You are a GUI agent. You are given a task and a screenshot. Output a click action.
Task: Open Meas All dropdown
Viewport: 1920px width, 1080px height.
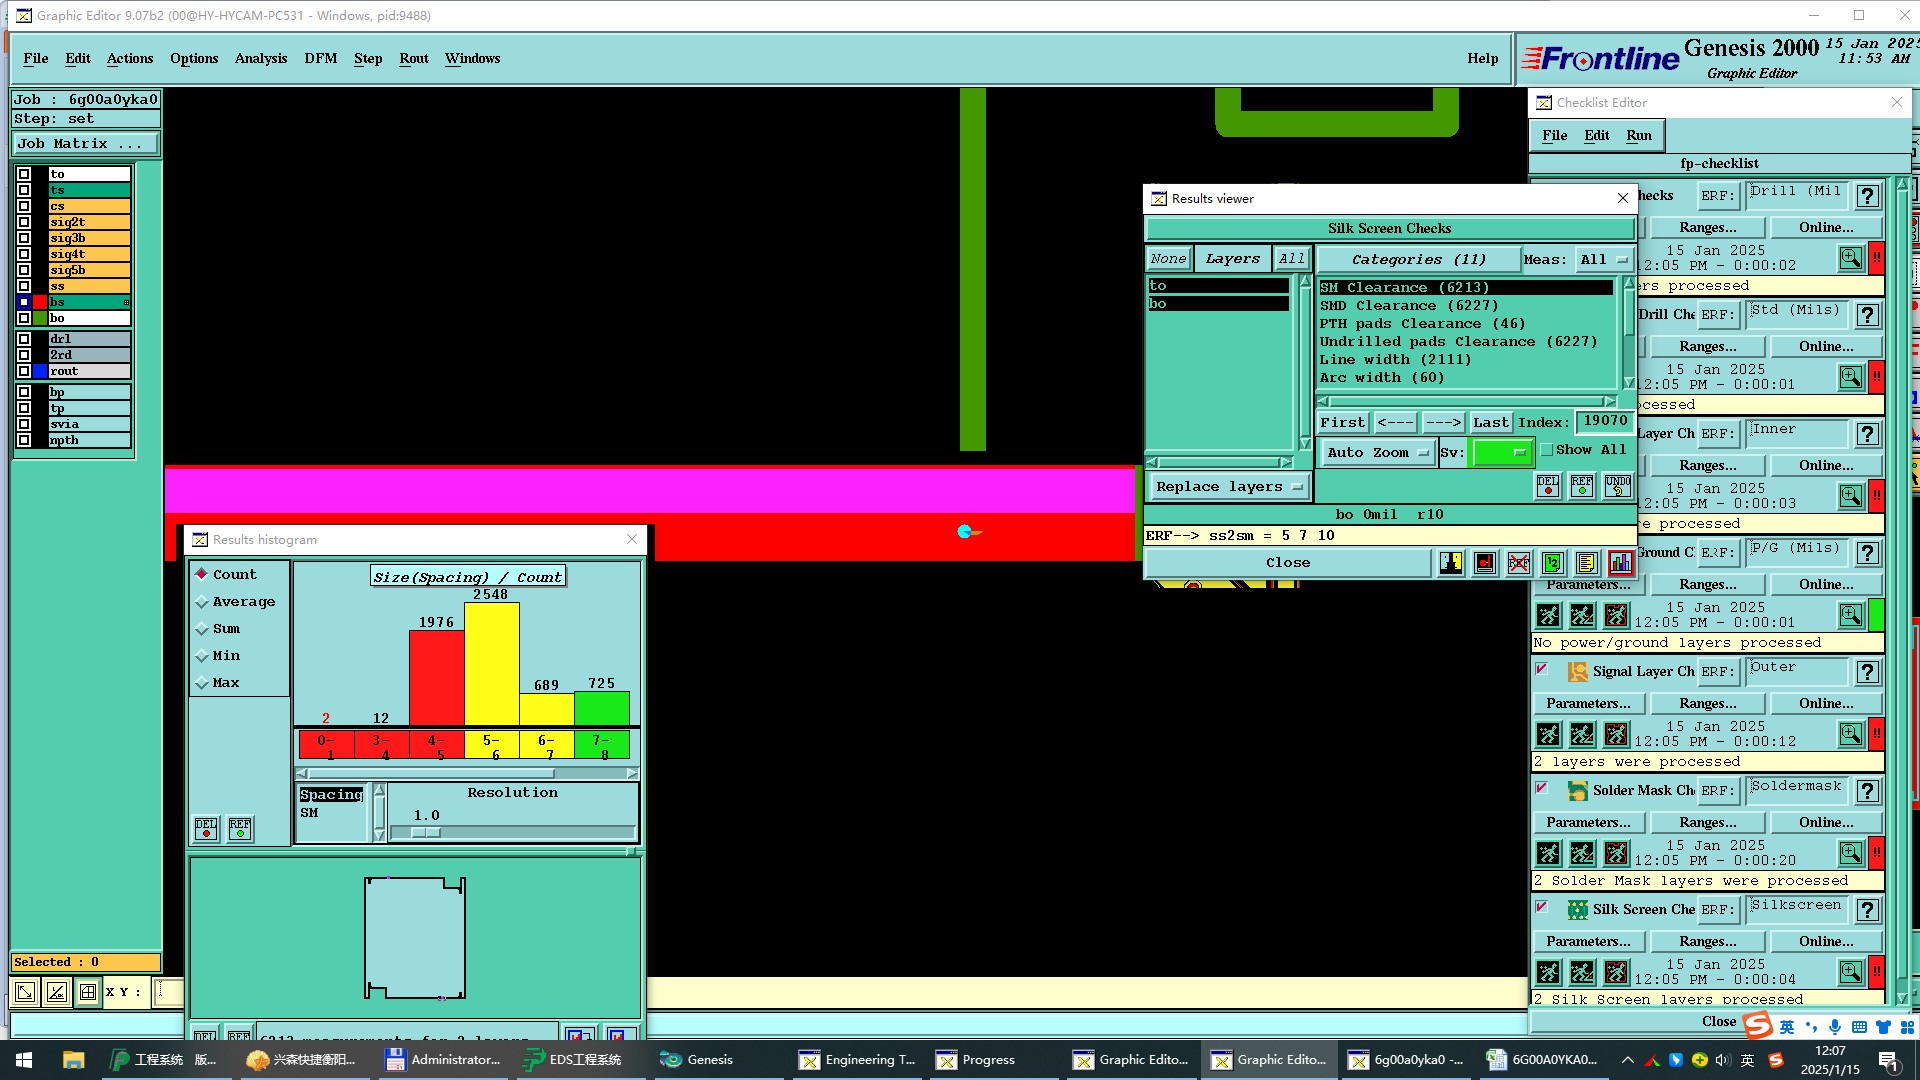[1604, 260]
